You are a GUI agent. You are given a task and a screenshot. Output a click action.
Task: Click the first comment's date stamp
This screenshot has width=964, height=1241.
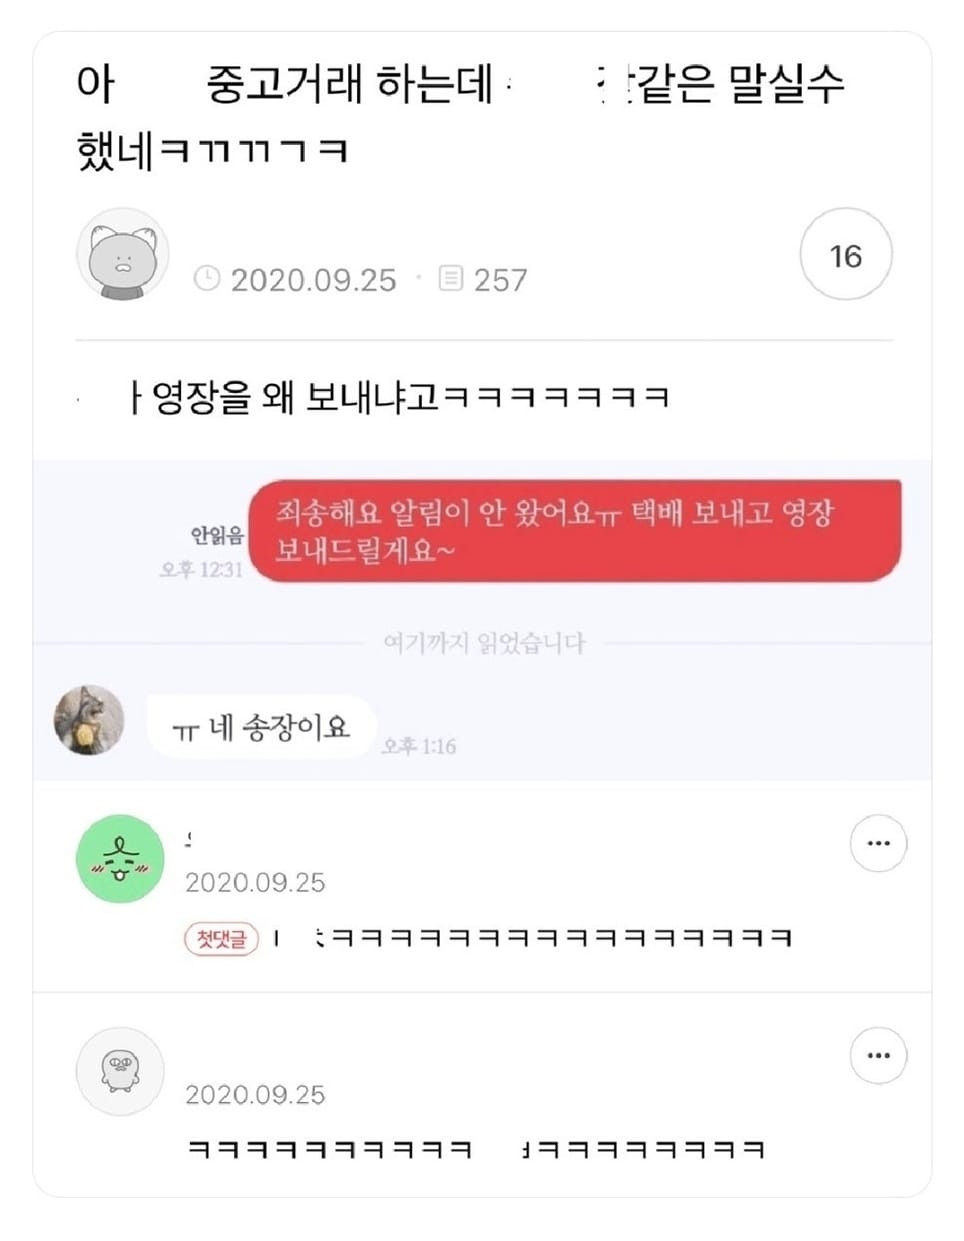255,883
